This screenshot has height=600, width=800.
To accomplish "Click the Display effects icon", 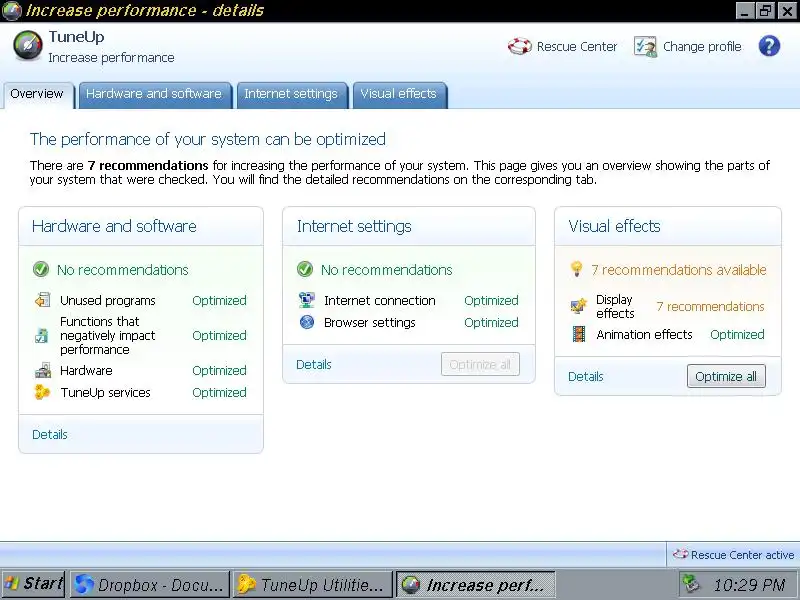I will [x=579, y=306].
